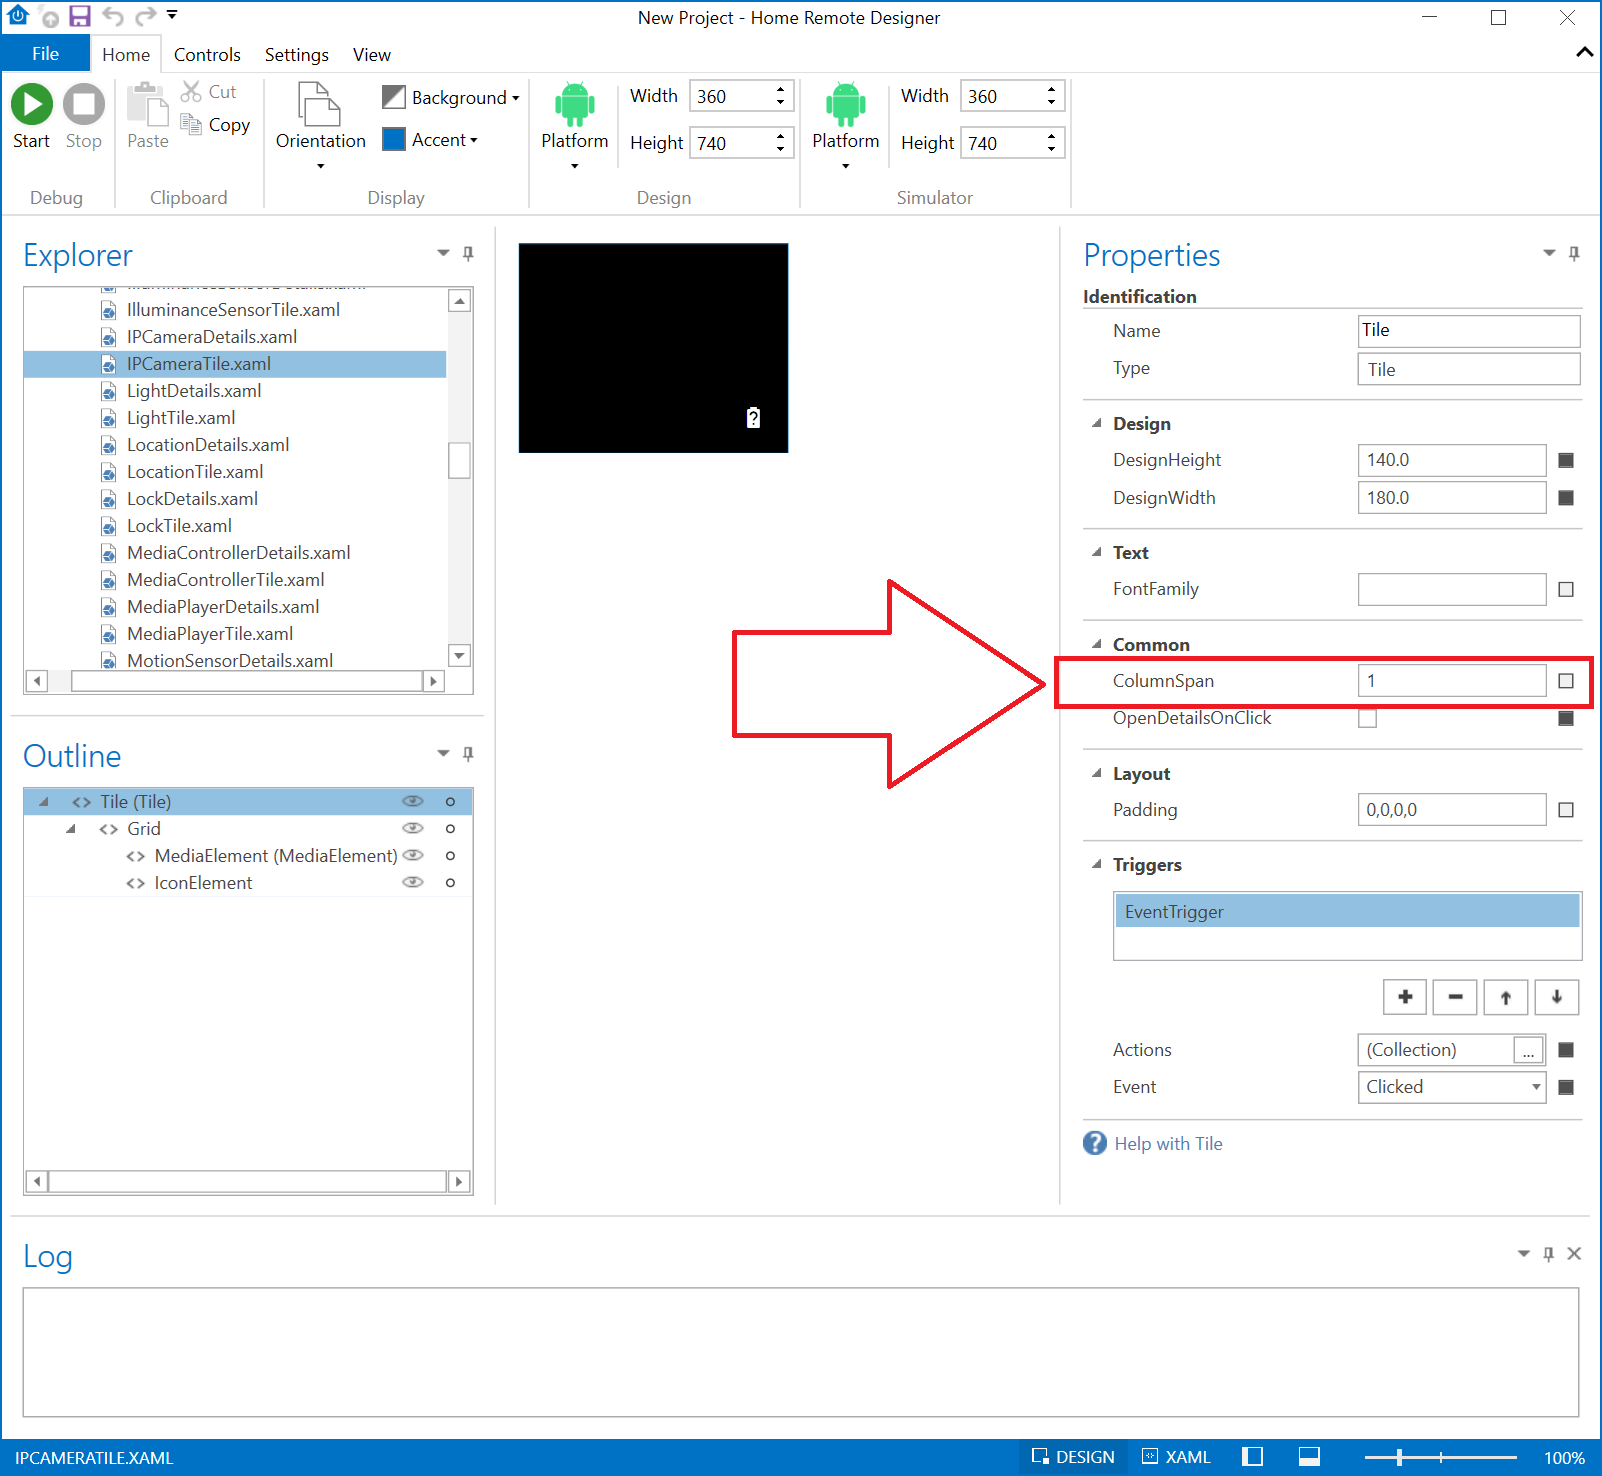This screenshot has height=1476, width=1602.
Task: Click the Paste clipboard icon
Action: 147,103
